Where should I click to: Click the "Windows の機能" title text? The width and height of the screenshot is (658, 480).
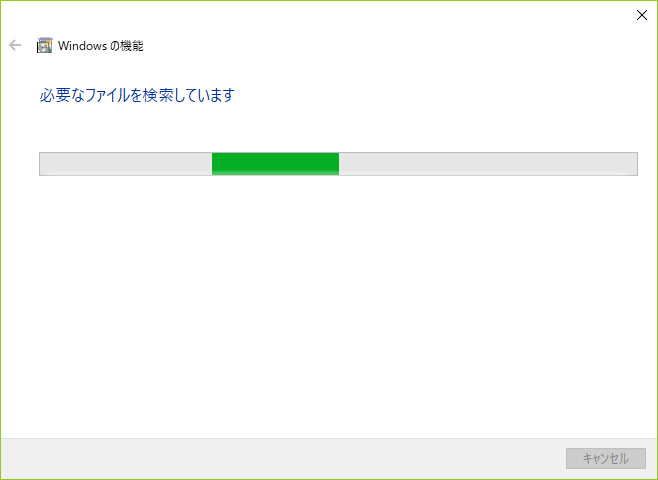tap(101, 45)
